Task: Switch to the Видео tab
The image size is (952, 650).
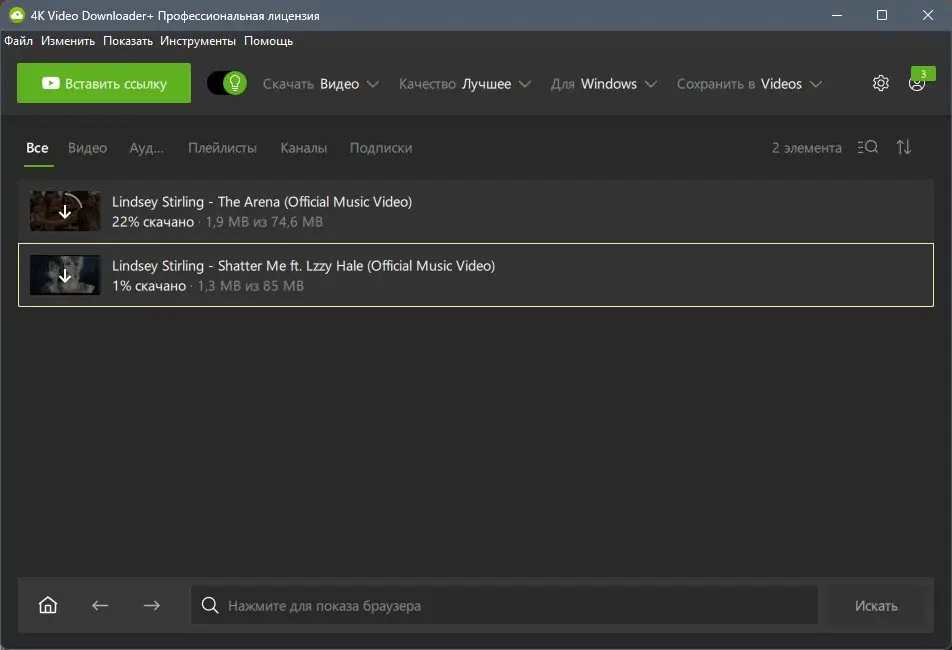Action: pyautogui.click(x=87, y=147)
